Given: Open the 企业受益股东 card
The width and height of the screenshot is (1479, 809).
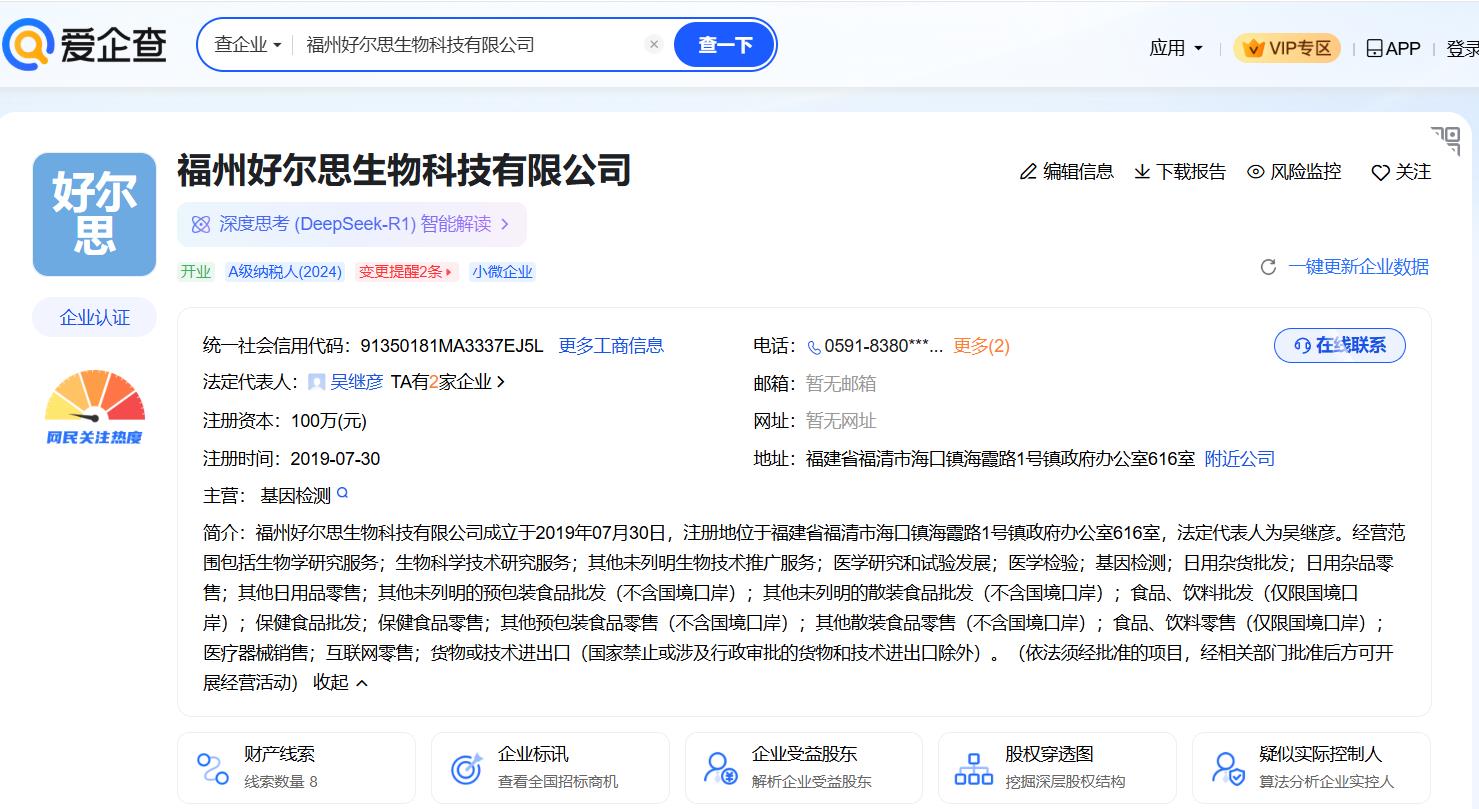Looking at the screenshot, I should coord(804,768).
